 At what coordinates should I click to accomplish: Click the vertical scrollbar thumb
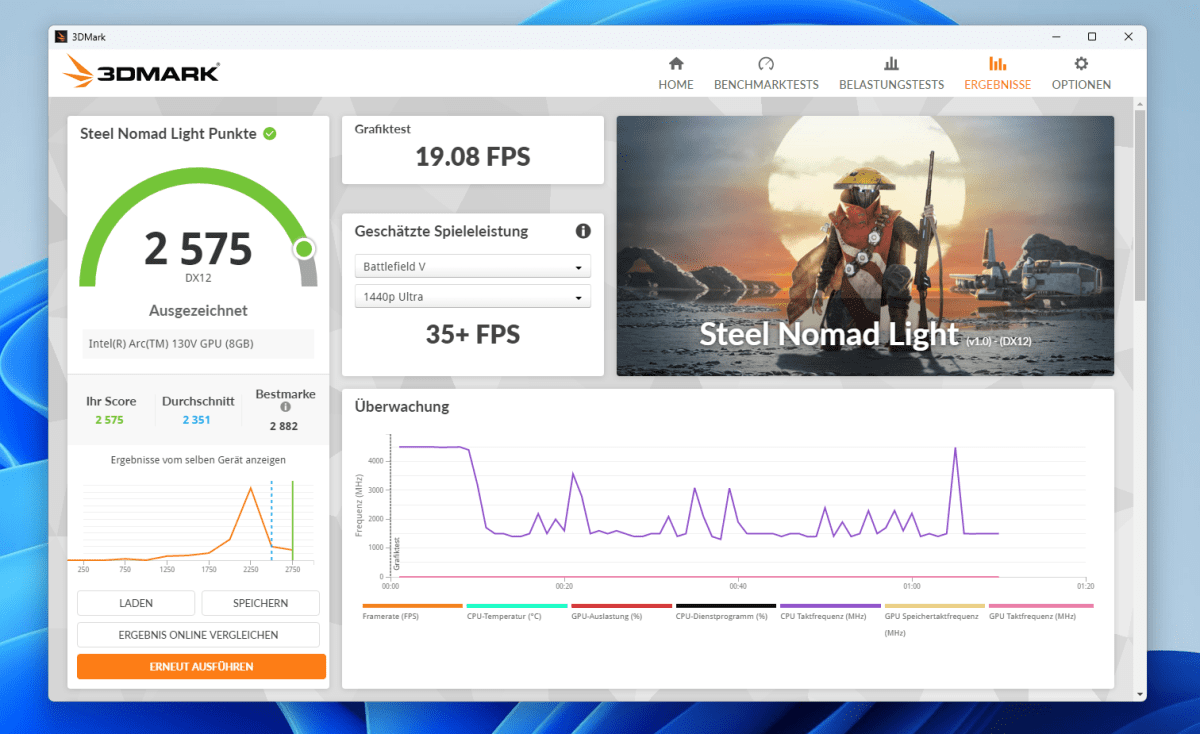(x=1140, y=205)
